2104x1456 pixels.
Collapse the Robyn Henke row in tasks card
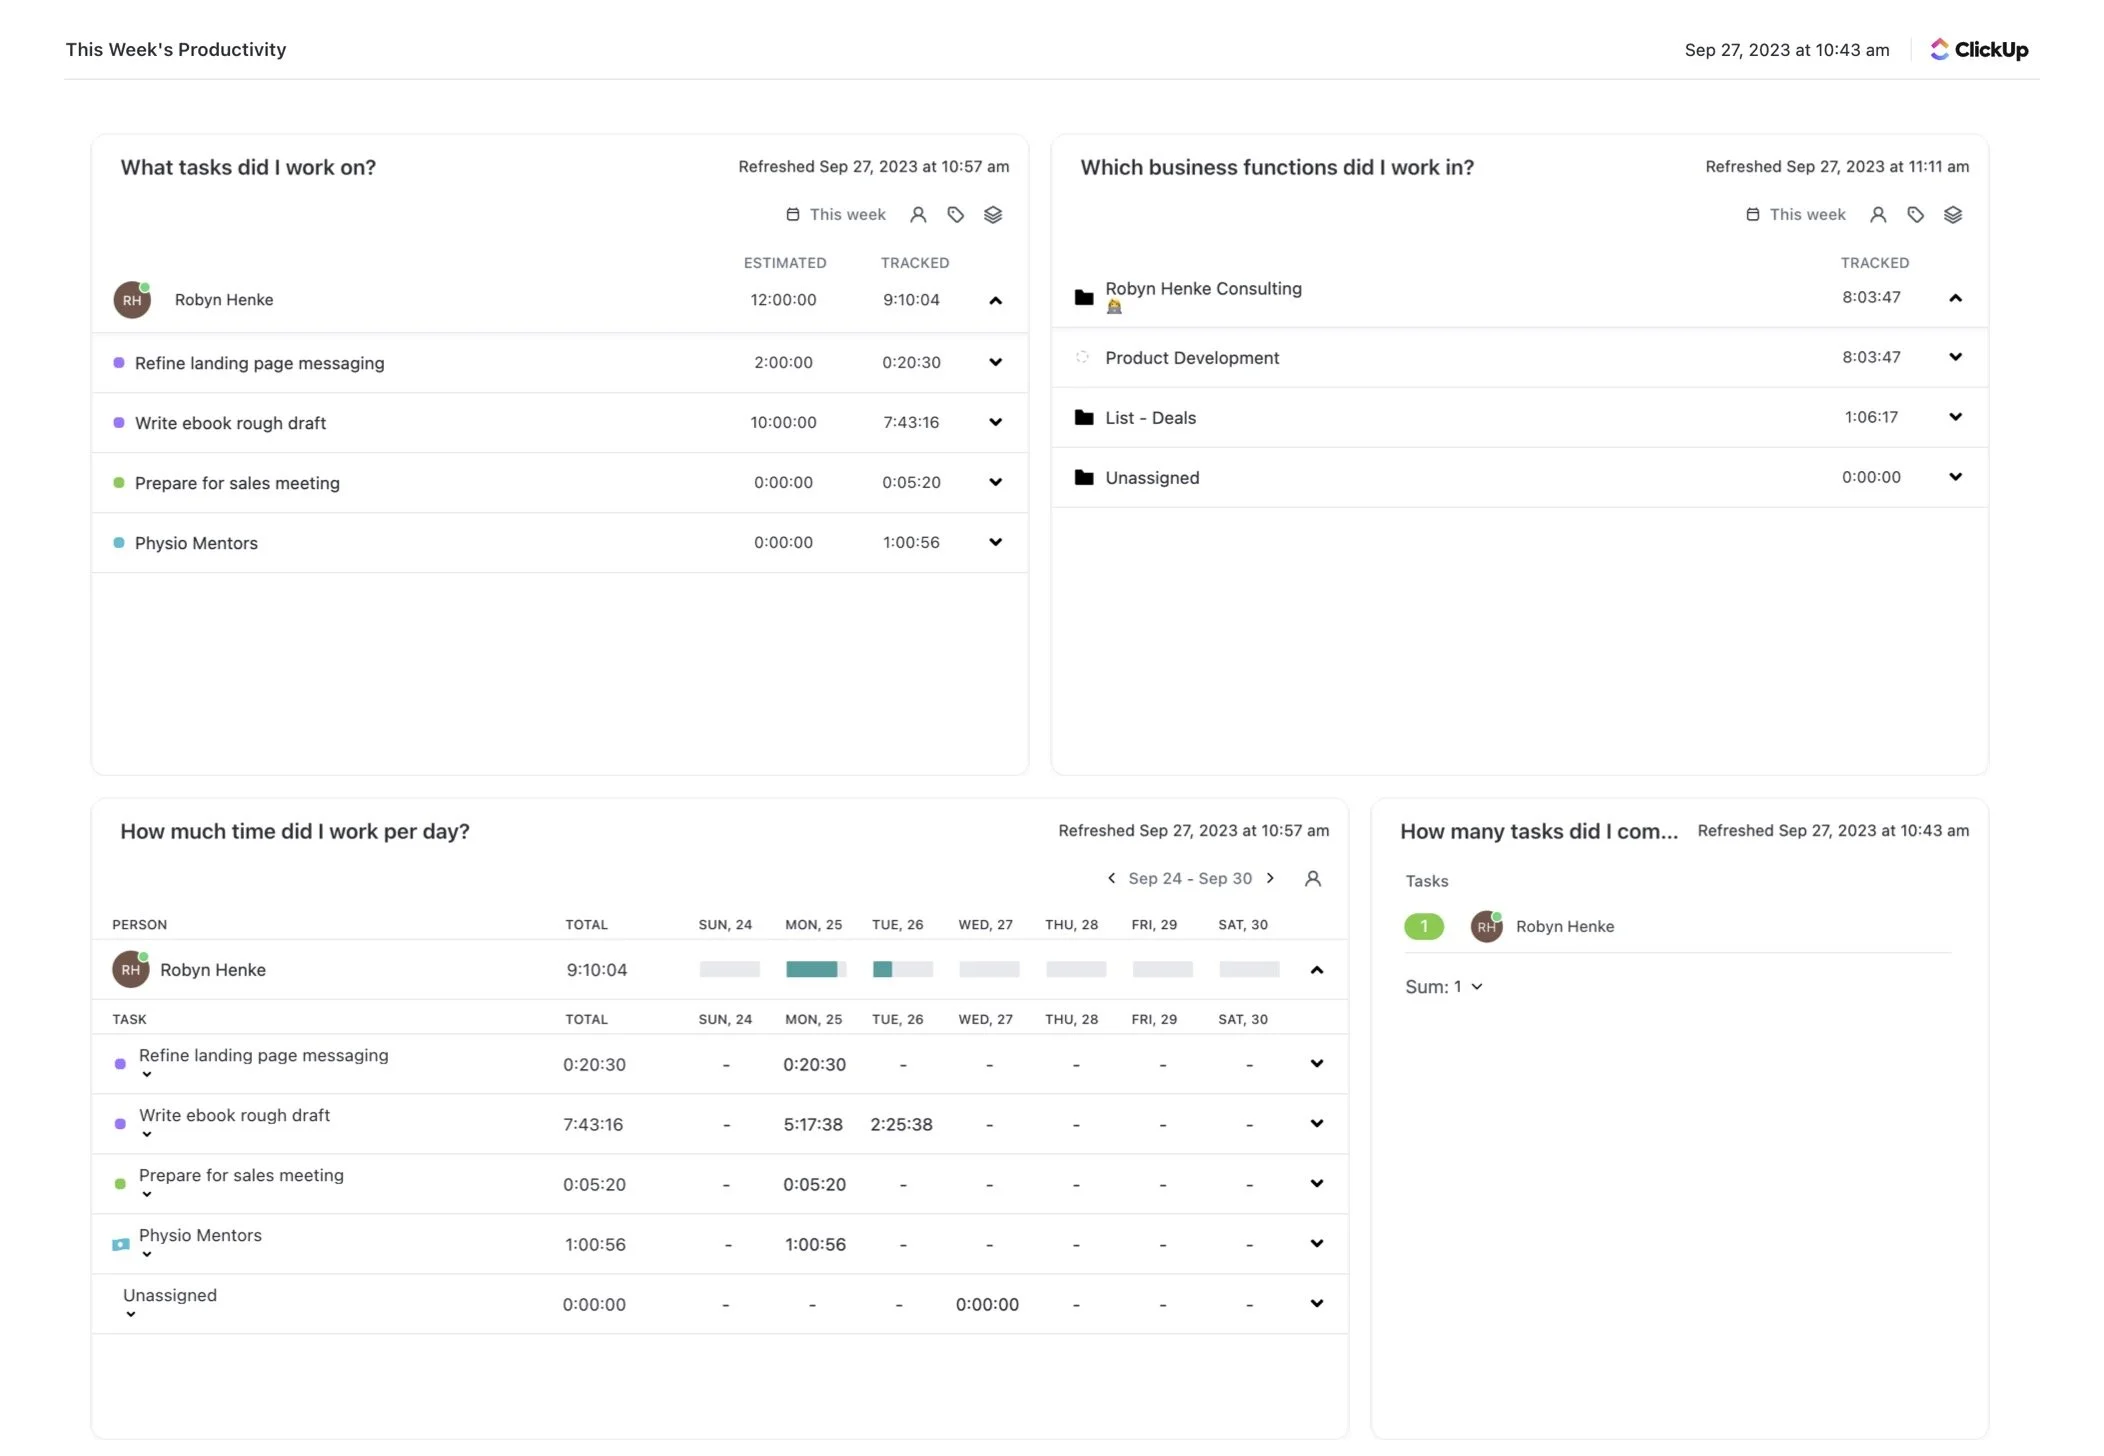coord(995,299)
